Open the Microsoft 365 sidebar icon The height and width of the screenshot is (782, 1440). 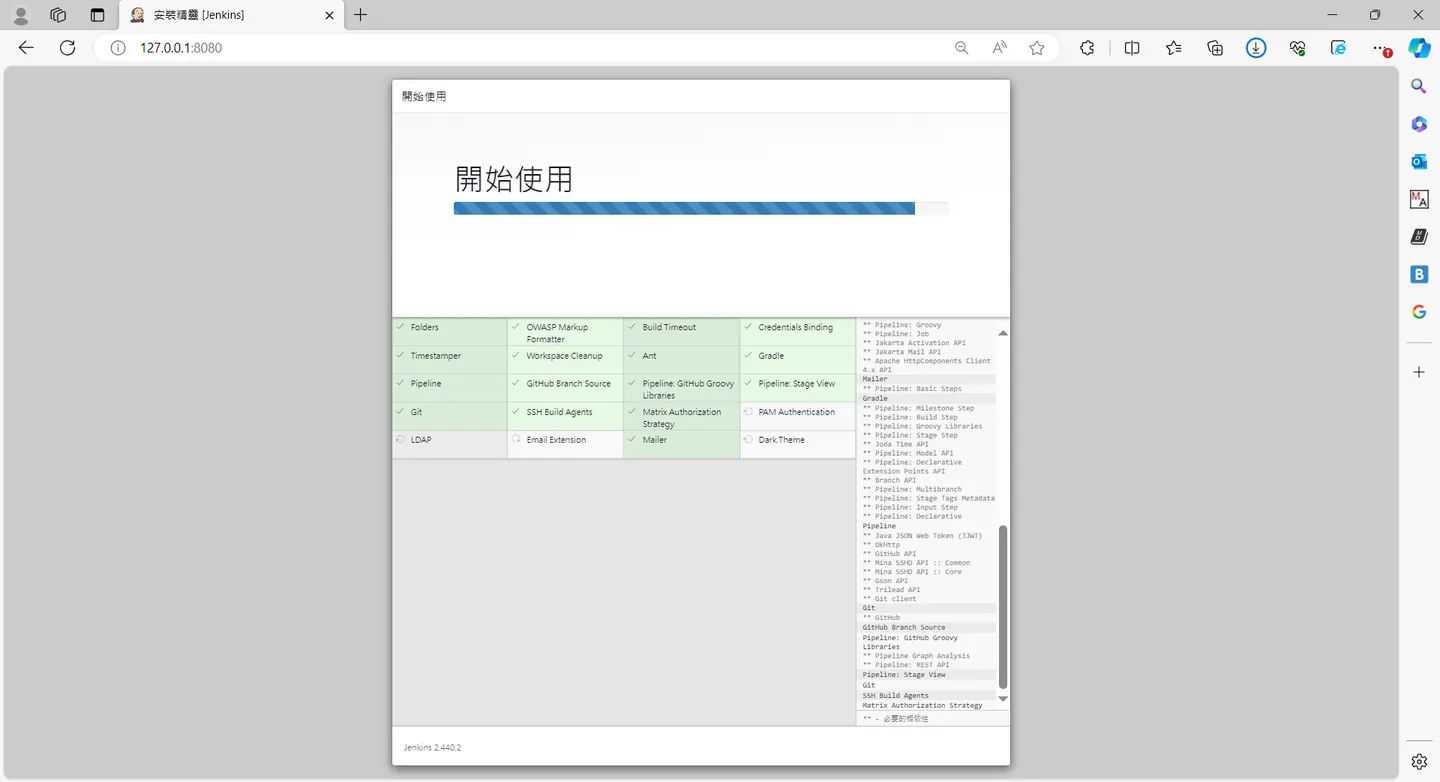[x=1419, y=124]
